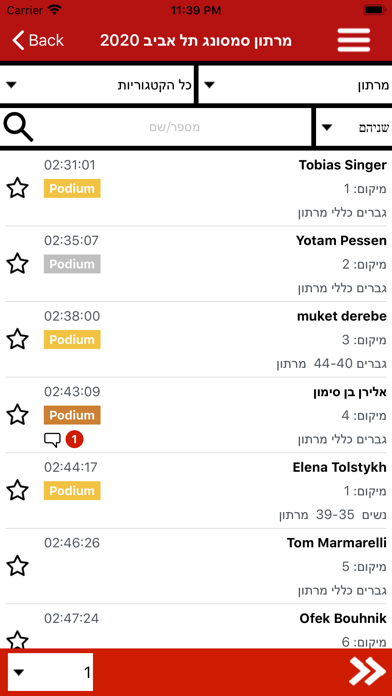The image size is (392, 696).
Task: Open page number selector showing 1
Action: [50, 672]
